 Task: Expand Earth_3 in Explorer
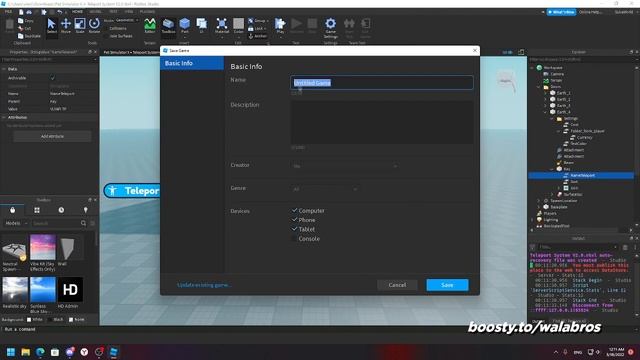(x=545, y=106)
